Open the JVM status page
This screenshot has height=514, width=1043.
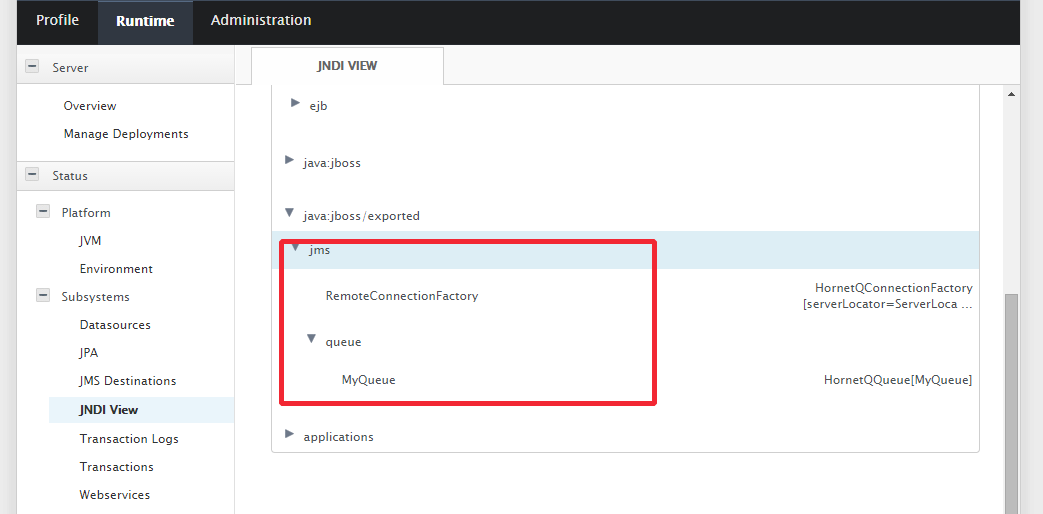click(90, 241)
